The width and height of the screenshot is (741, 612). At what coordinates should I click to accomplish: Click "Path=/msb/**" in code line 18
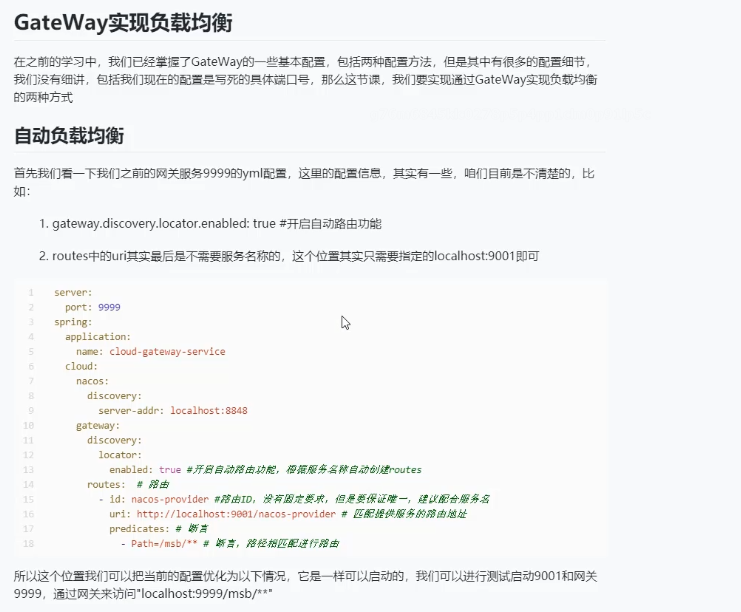pos(164,543)
